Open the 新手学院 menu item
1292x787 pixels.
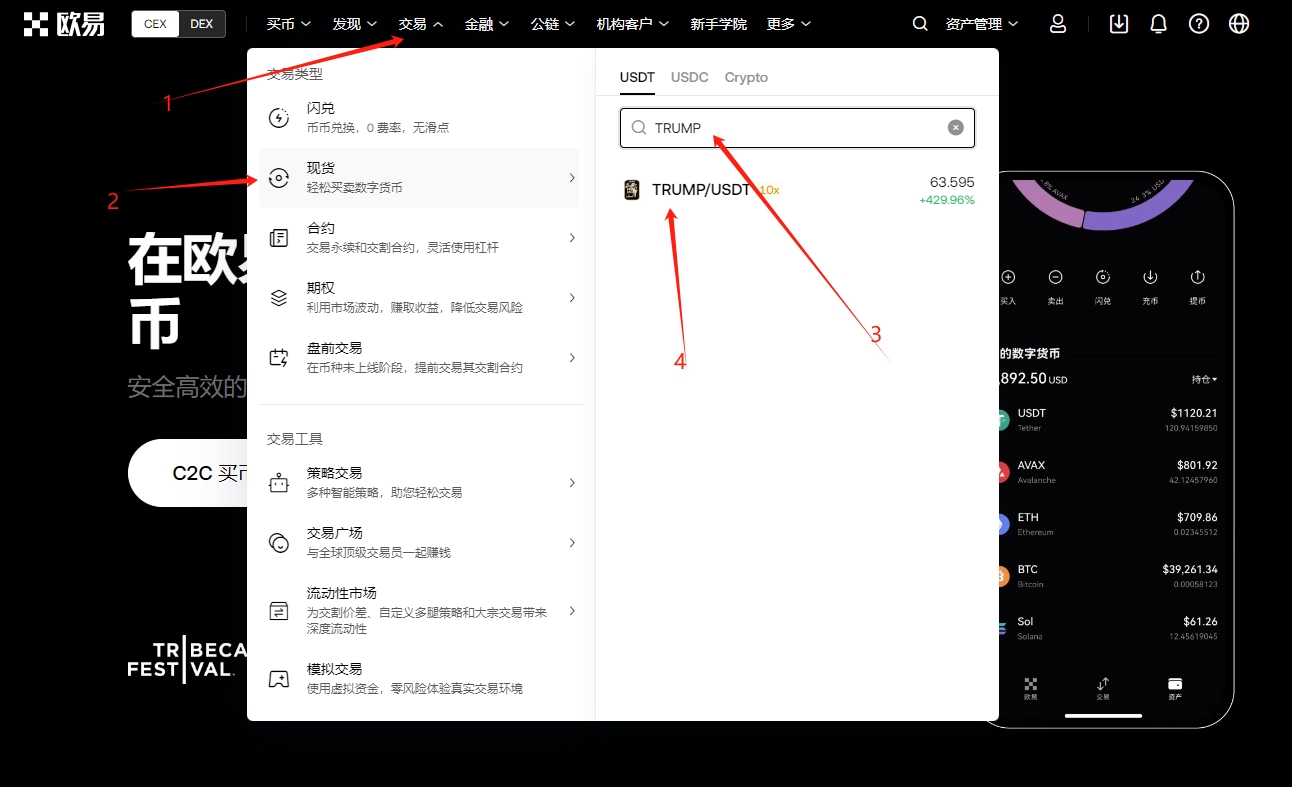pyautogui.click(x=719, y=23)
